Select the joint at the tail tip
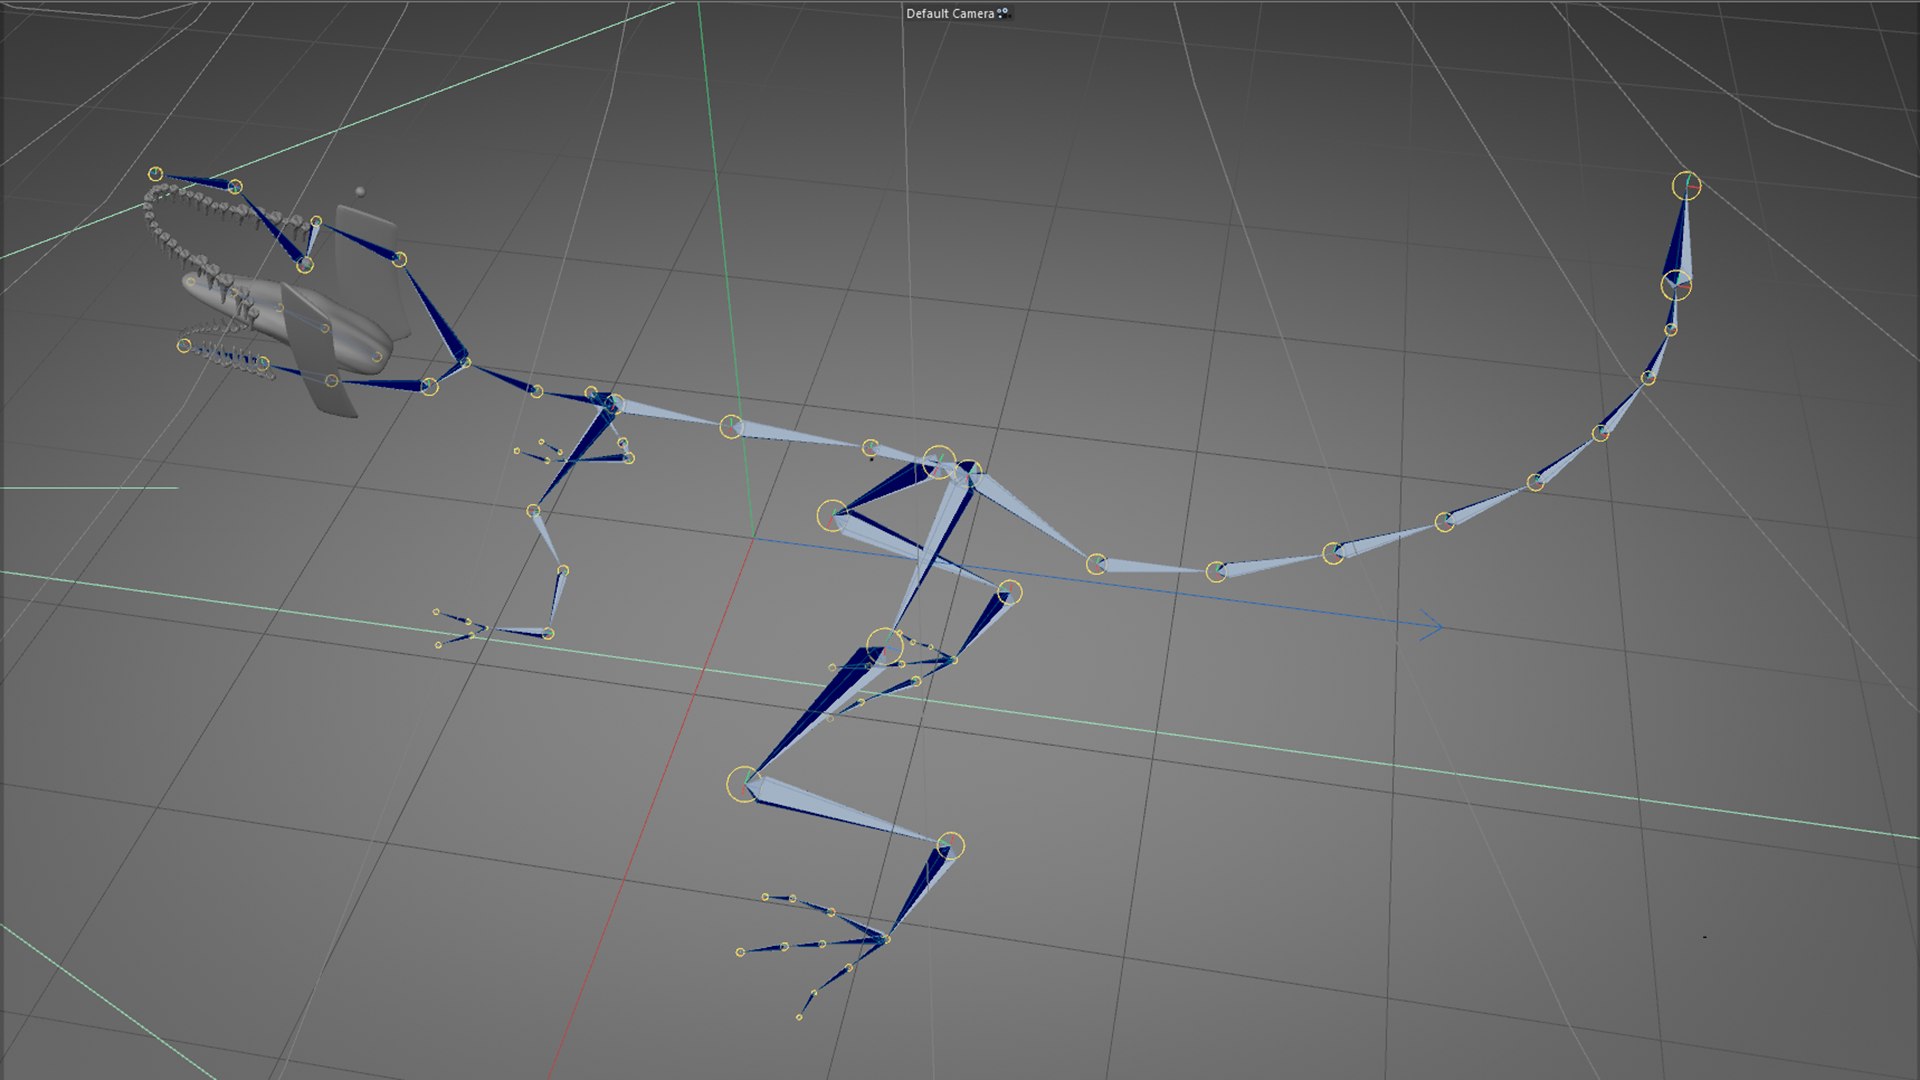The image size is (1920, 1080). click(1687, 185)
